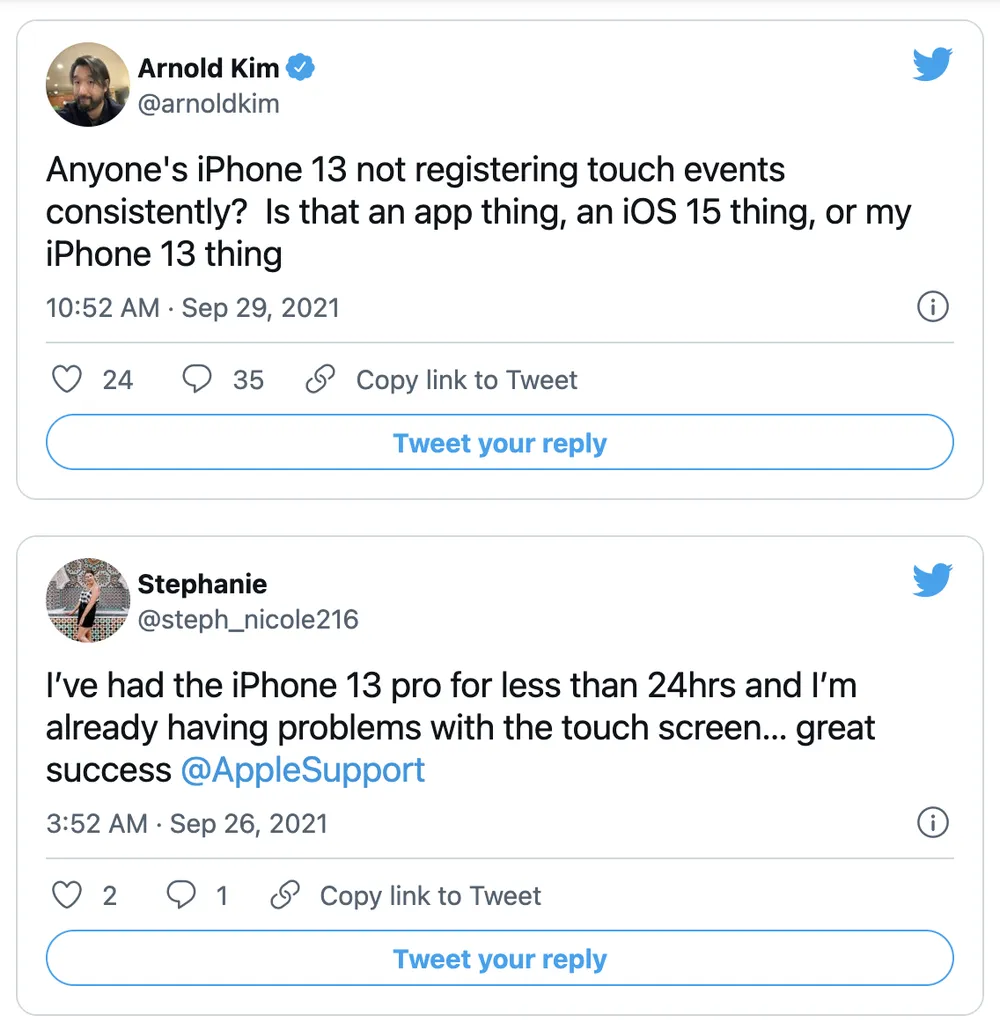This screenshot has width=1000, height=1030.
Task: Open the @steph_nicole216 handle link
Action: (247, 619)
